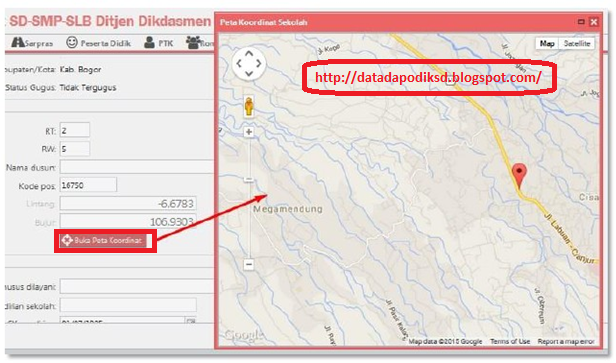Click the RT input field
This screenshot has height=363, width=616.
point(75,130)
